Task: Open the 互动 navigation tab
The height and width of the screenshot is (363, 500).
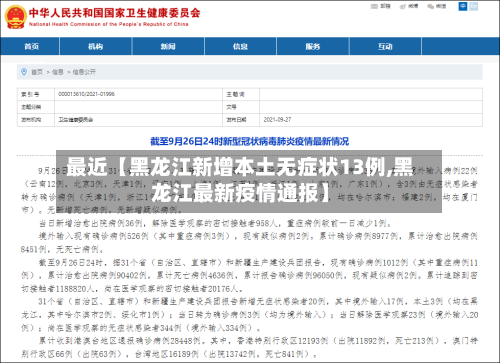Action: [385, 46]
